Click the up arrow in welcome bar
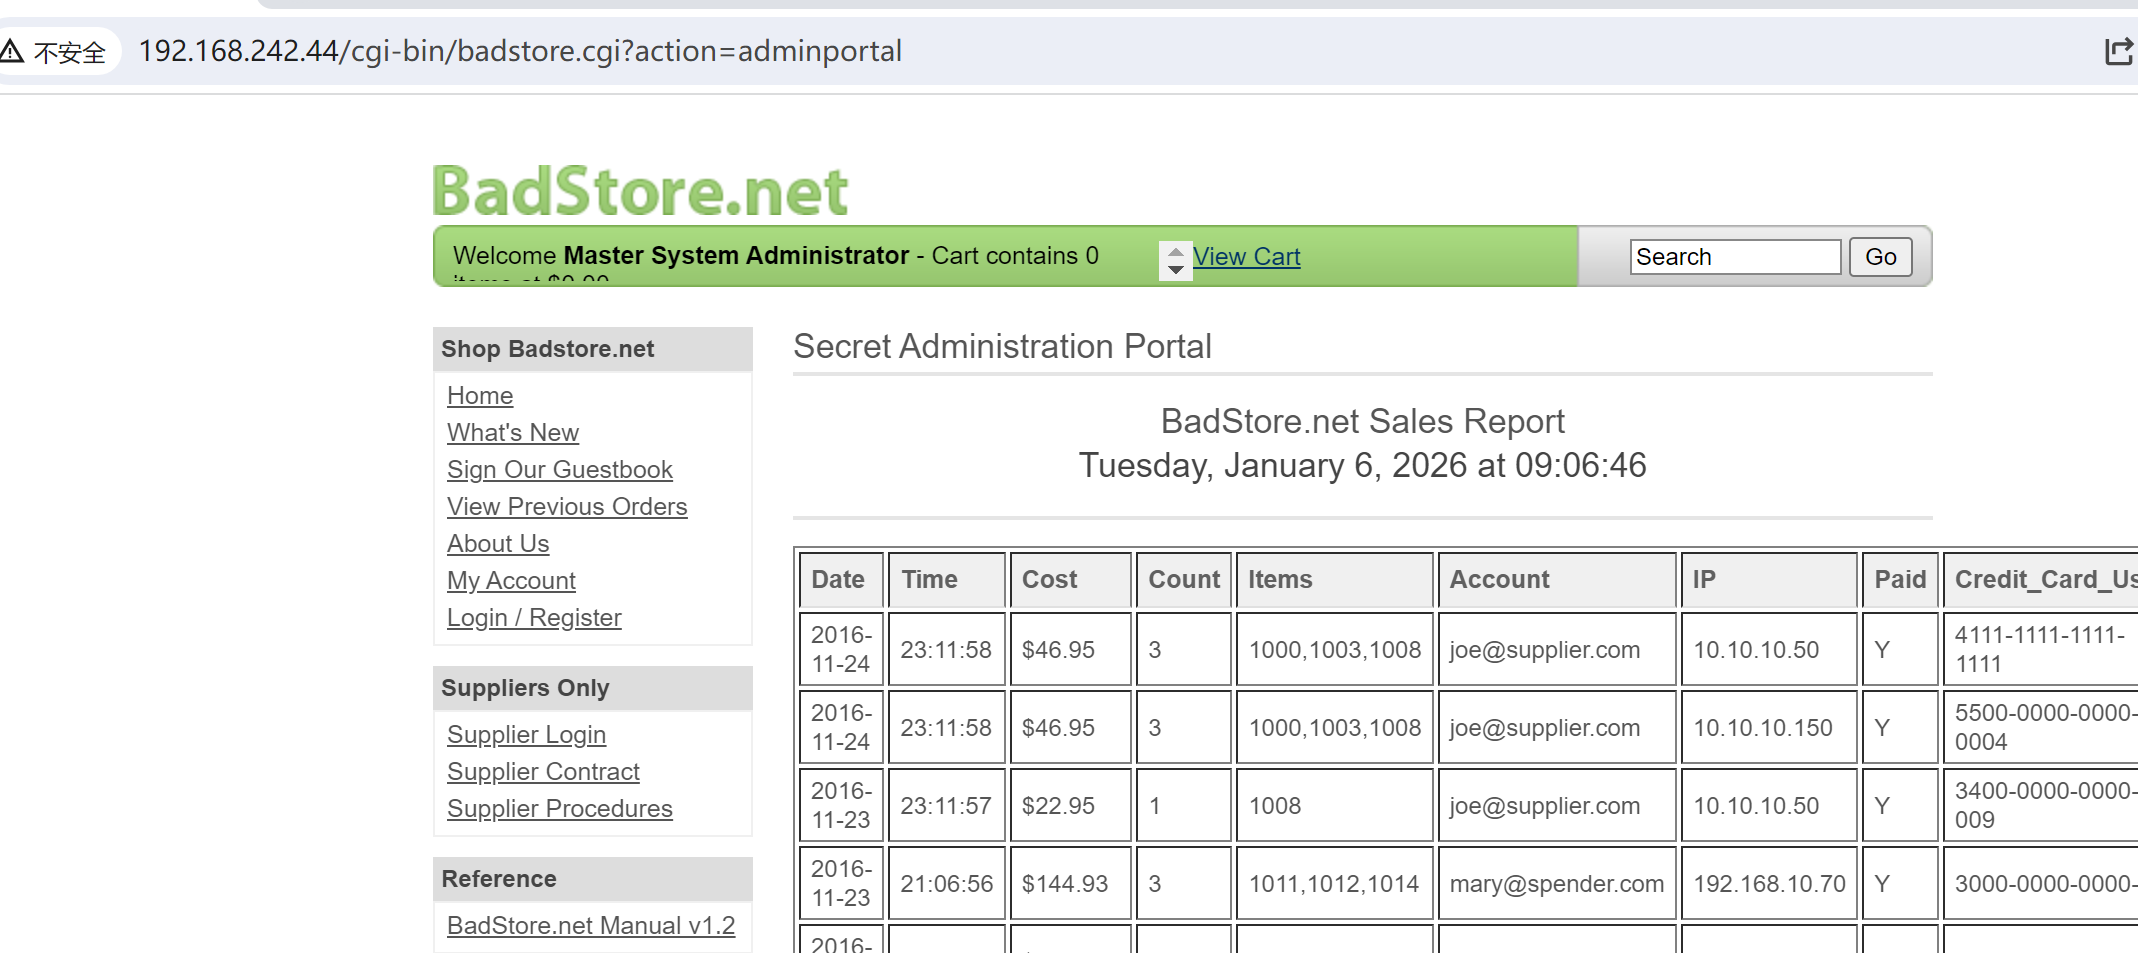This screenshot has height=953, width=2138. click(1176, 251)
